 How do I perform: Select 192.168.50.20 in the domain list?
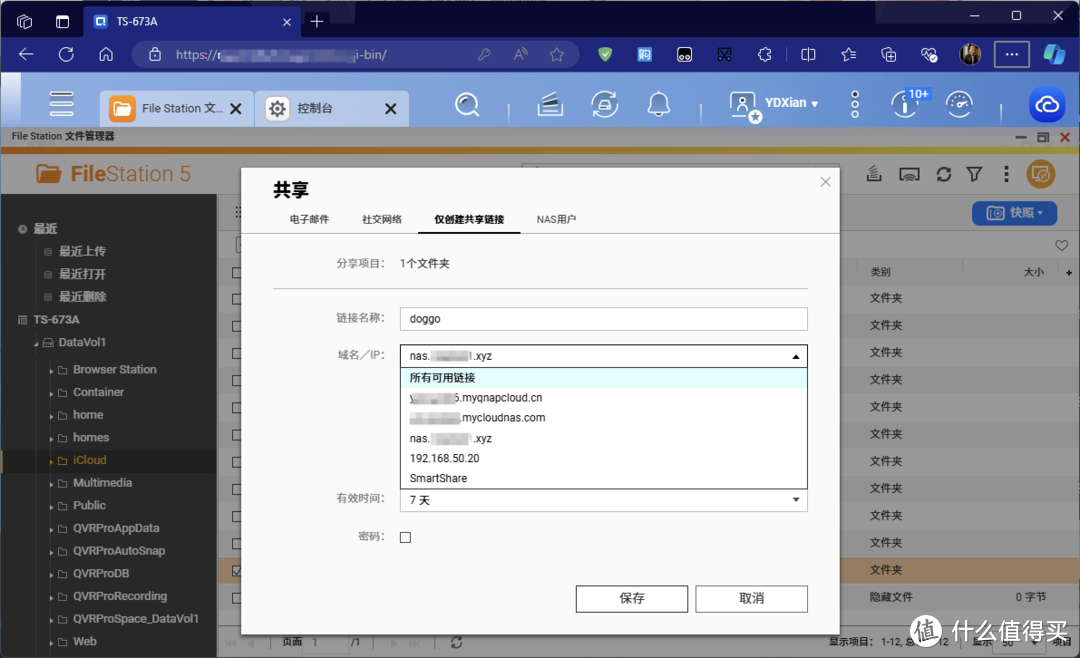click(444, 458)
